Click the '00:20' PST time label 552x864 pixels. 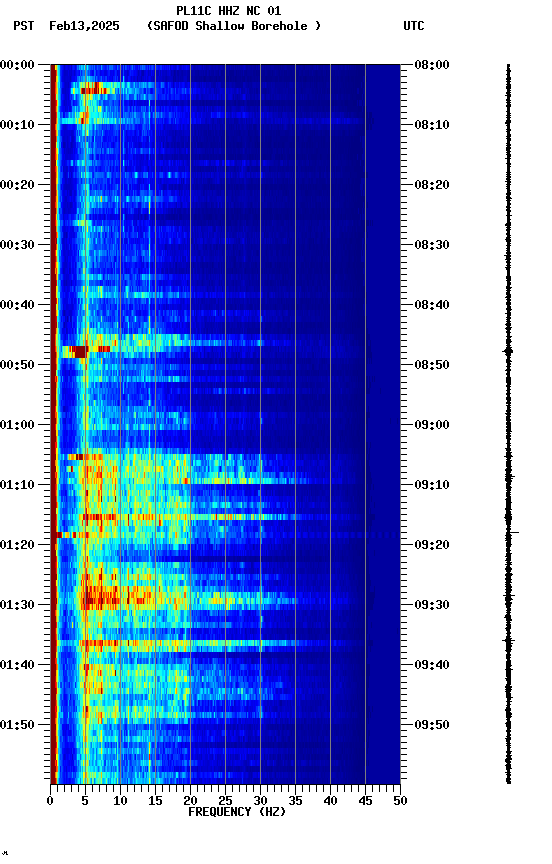click(17, 185)
